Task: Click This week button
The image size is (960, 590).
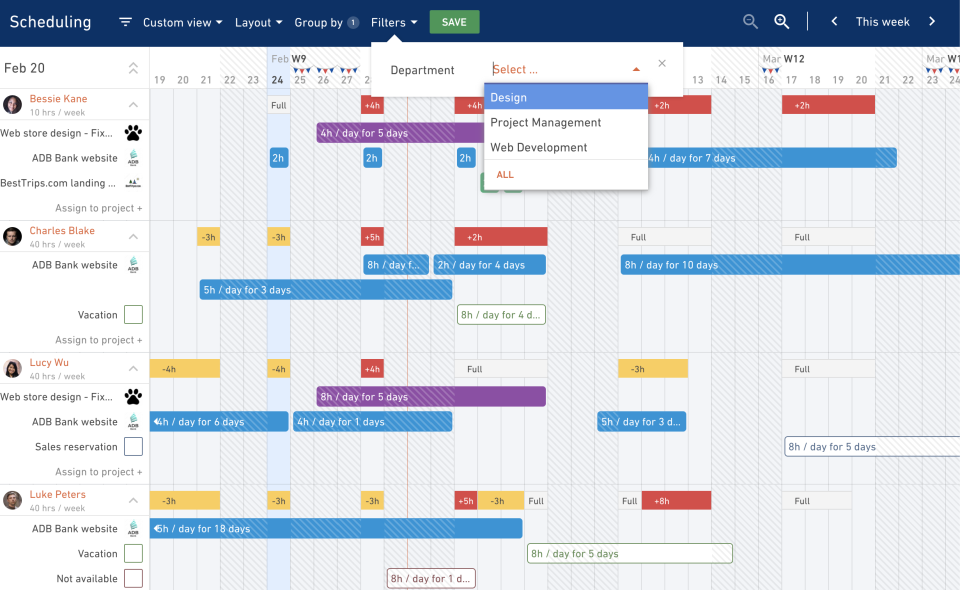Action: (882, 22)
